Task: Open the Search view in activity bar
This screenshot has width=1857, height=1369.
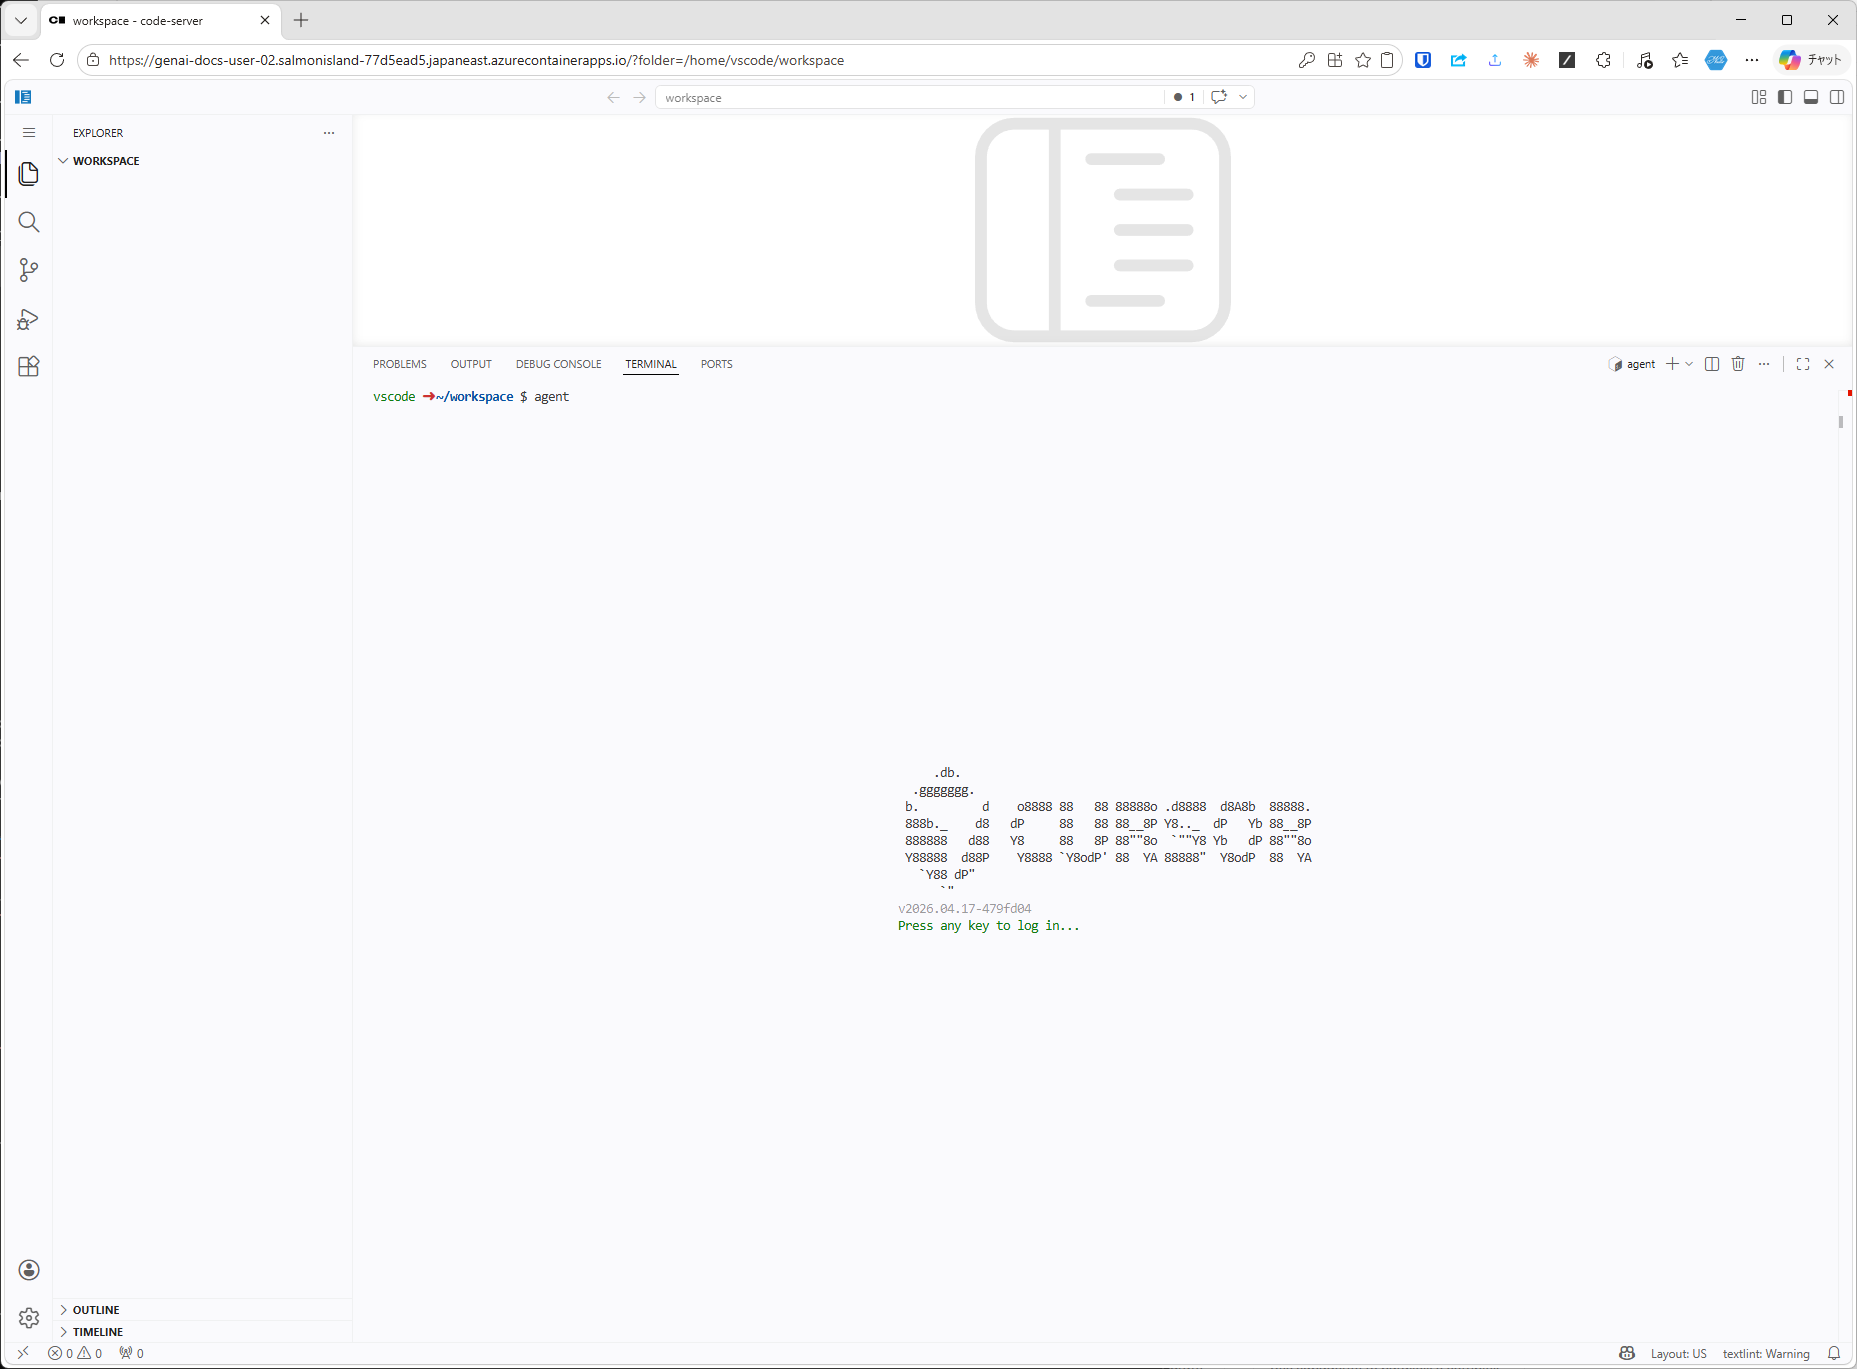Action: tap(29, 222)
